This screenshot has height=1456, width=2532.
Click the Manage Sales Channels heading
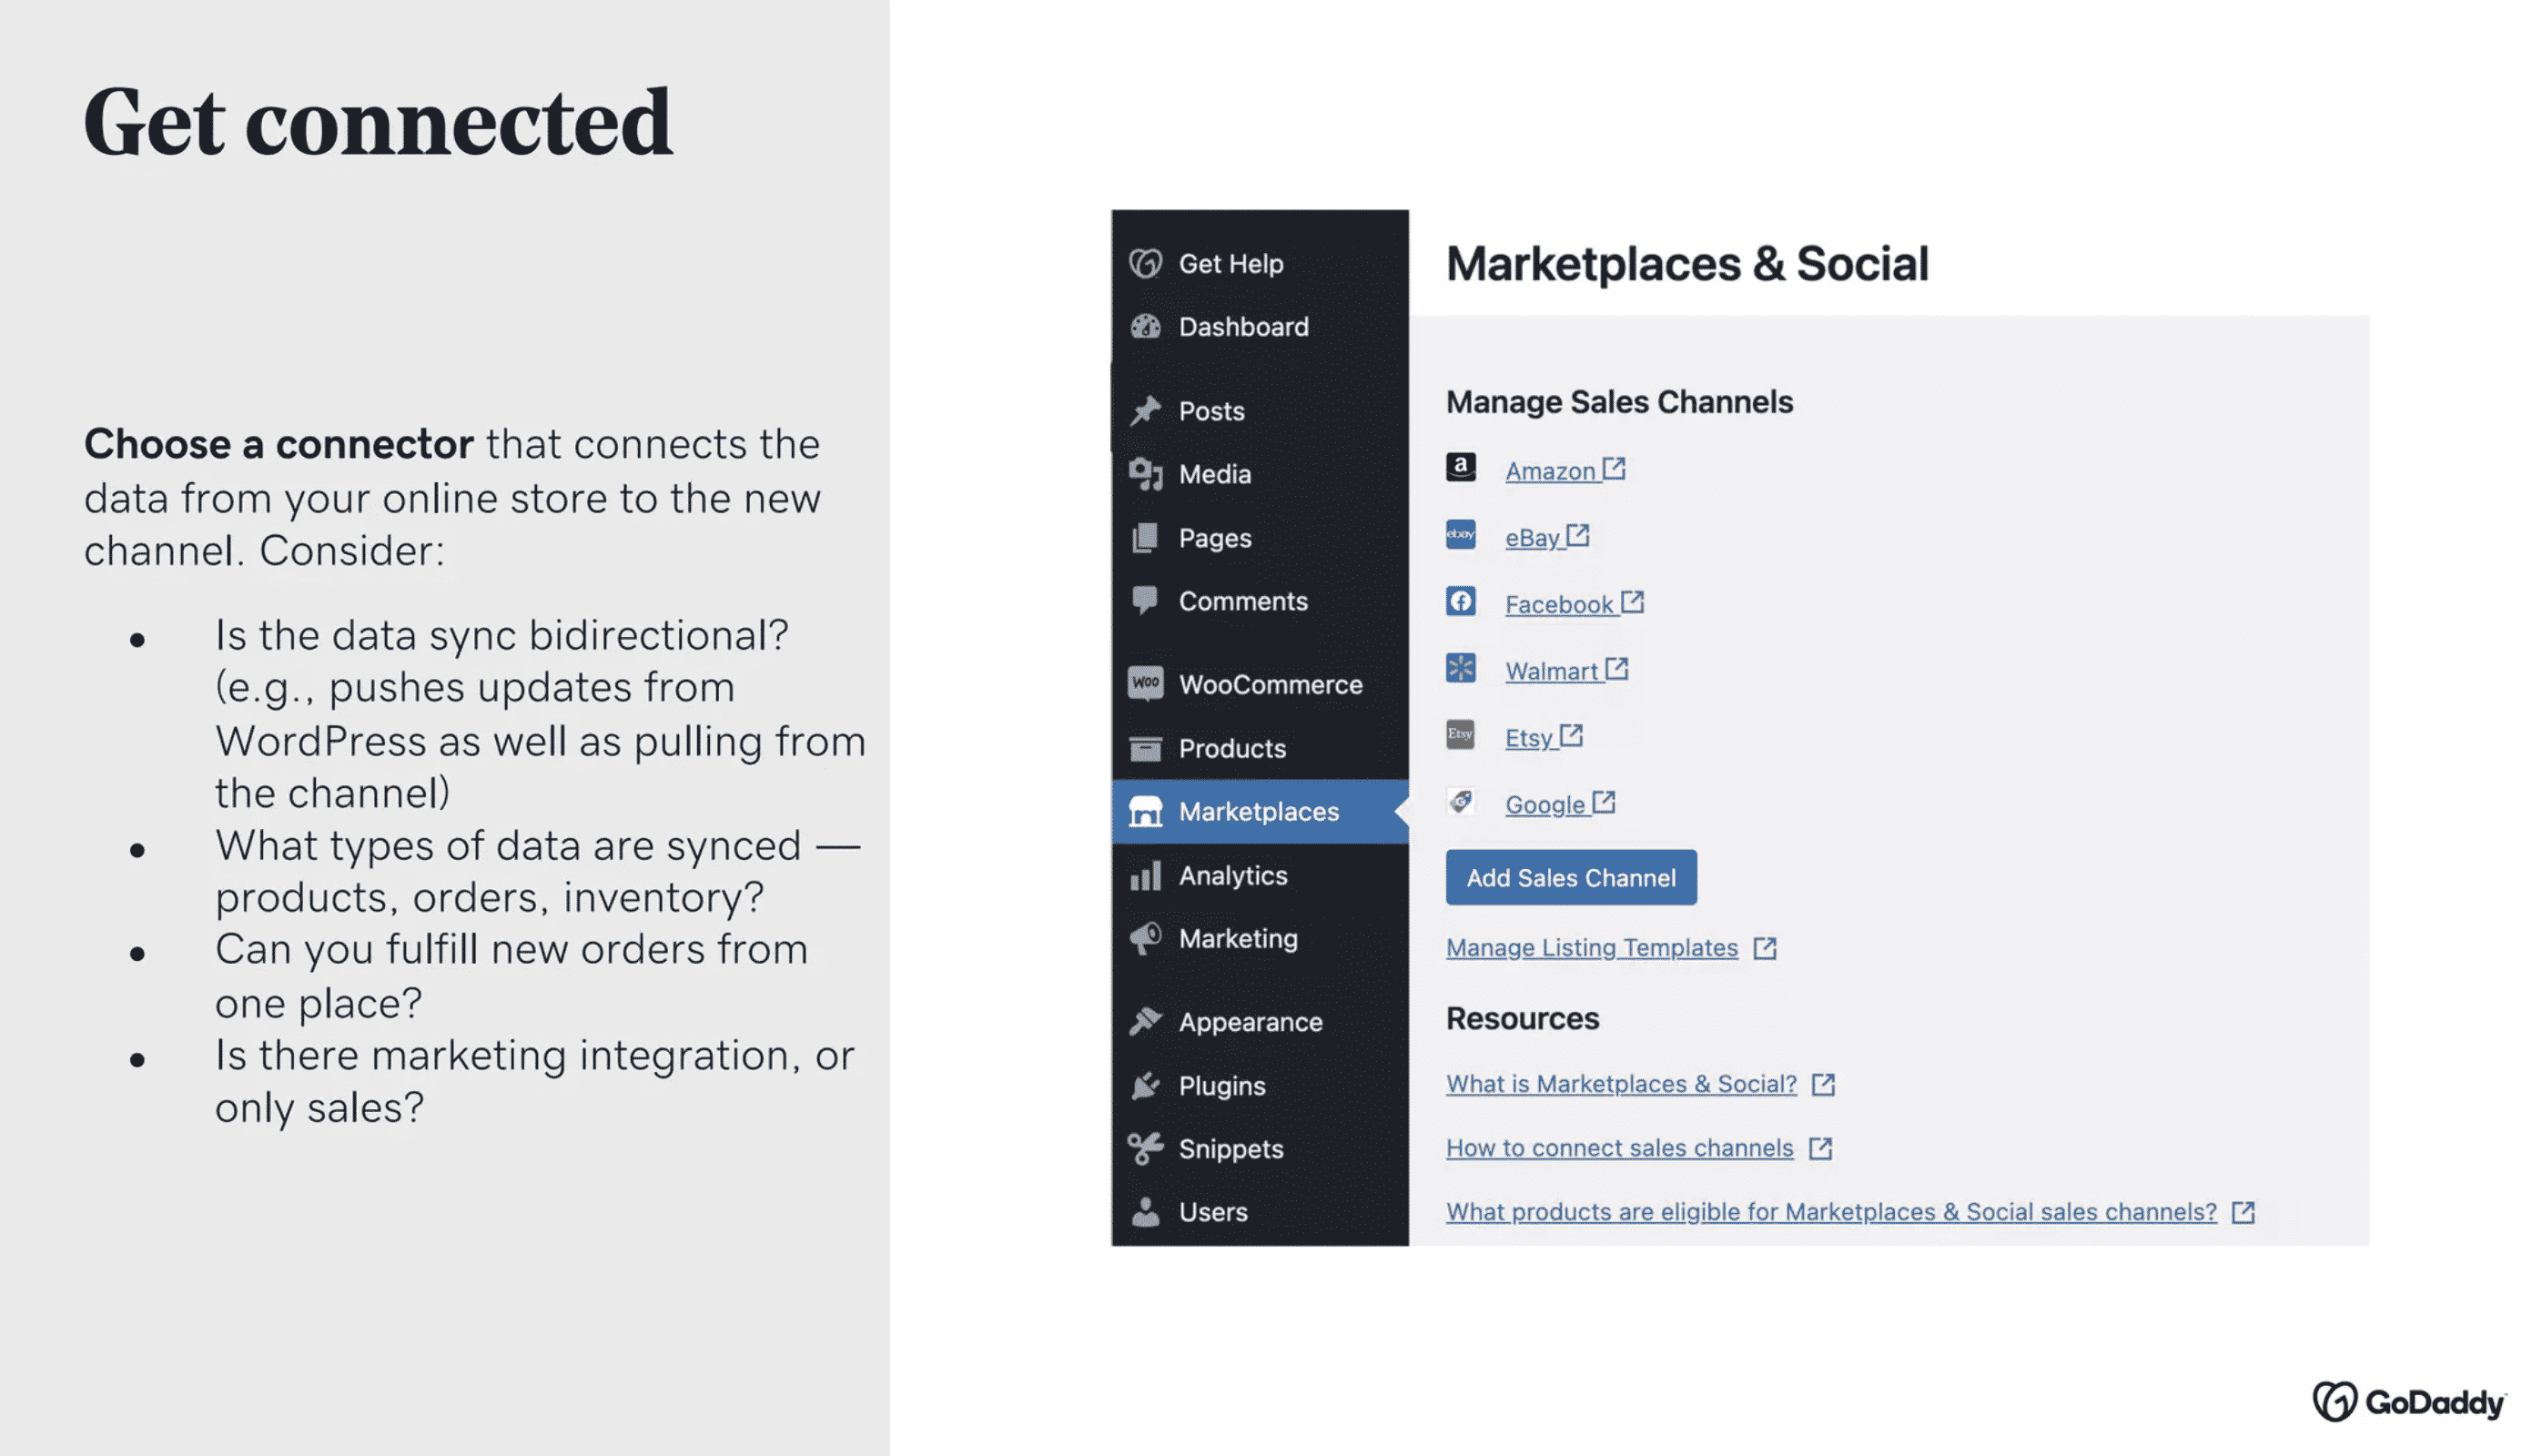click(x=1619, y=402)
